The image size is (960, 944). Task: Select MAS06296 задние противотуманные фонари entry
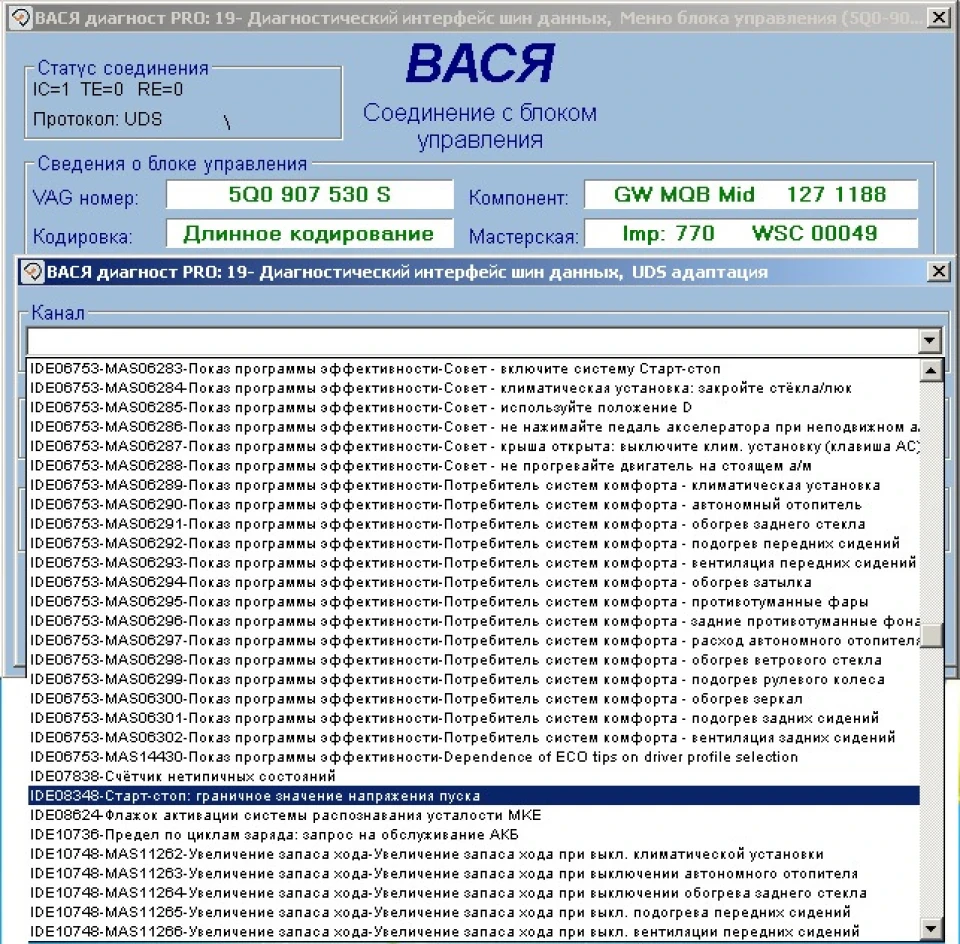473,621
